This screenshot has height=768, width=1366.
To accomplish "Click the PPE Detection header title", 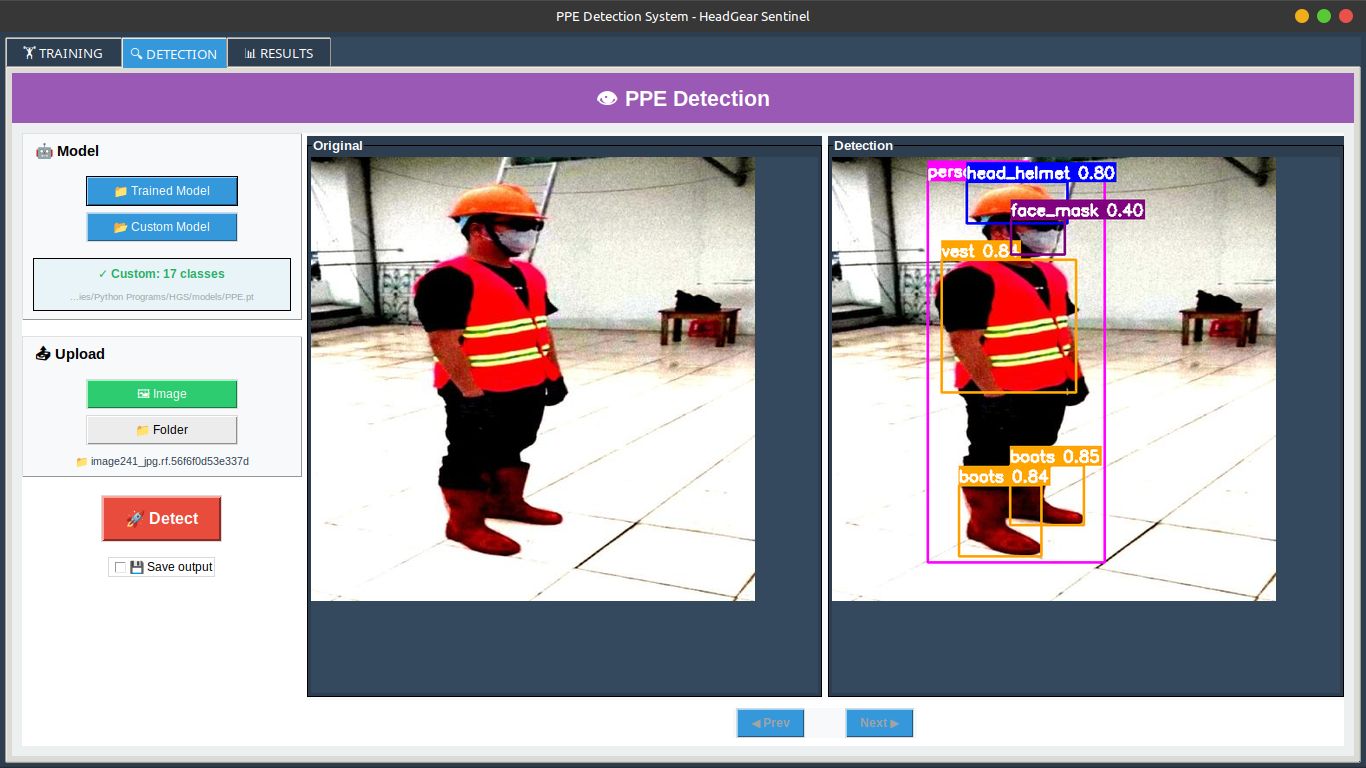I will tap(697, 99).
